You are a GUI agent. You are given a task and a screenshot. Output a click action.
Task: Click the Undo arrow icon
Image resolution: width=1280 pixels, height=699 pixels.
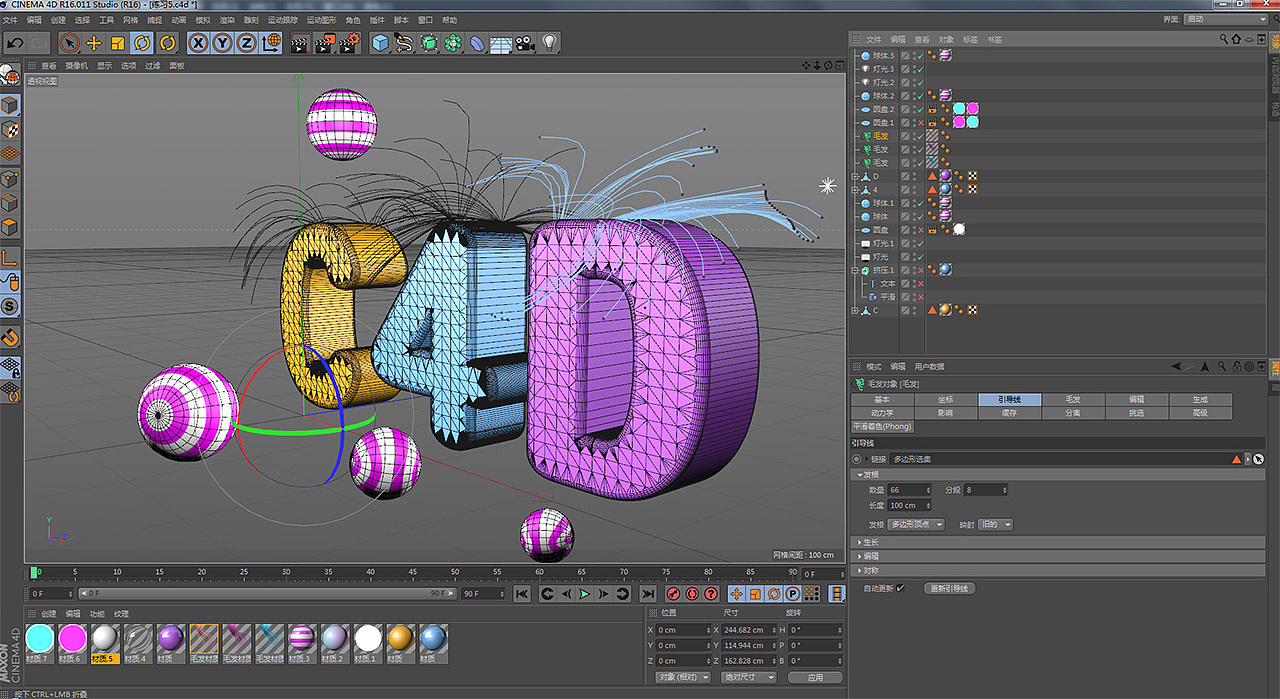tap(15, 43)
